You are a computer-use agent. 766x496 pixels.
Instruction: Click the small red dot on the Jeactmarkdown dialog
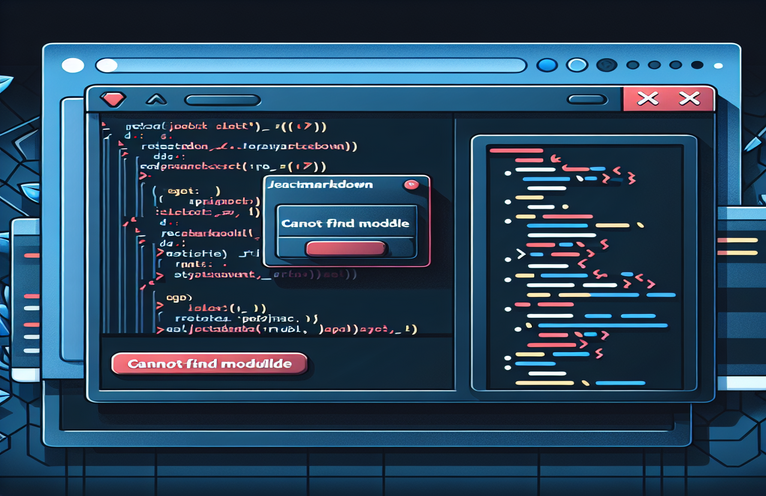(x=407, y=186)
